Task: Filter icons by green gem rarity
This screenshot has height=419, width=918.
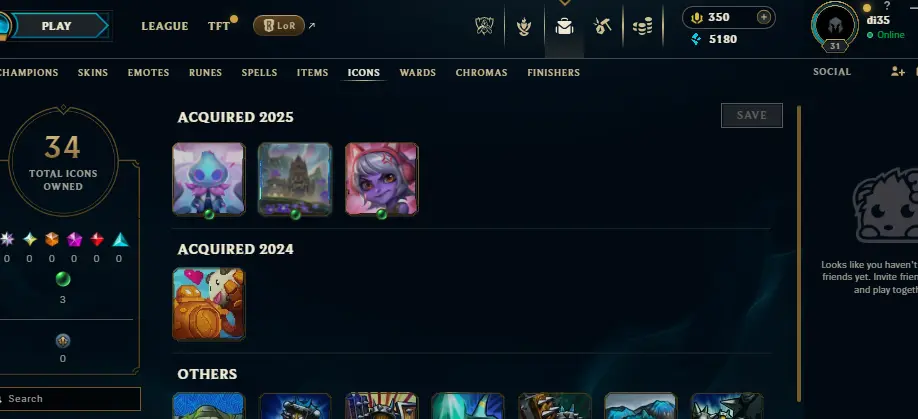Action: 63,280
